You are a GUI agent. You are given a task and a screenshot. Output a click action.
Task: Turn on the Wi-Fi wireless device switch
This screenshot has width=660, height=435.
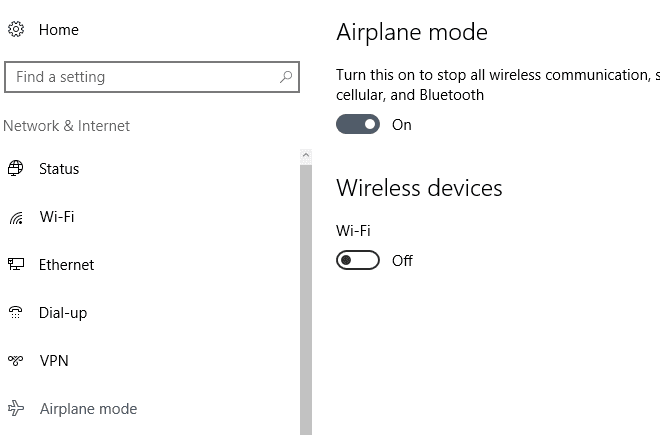[358, 260]
